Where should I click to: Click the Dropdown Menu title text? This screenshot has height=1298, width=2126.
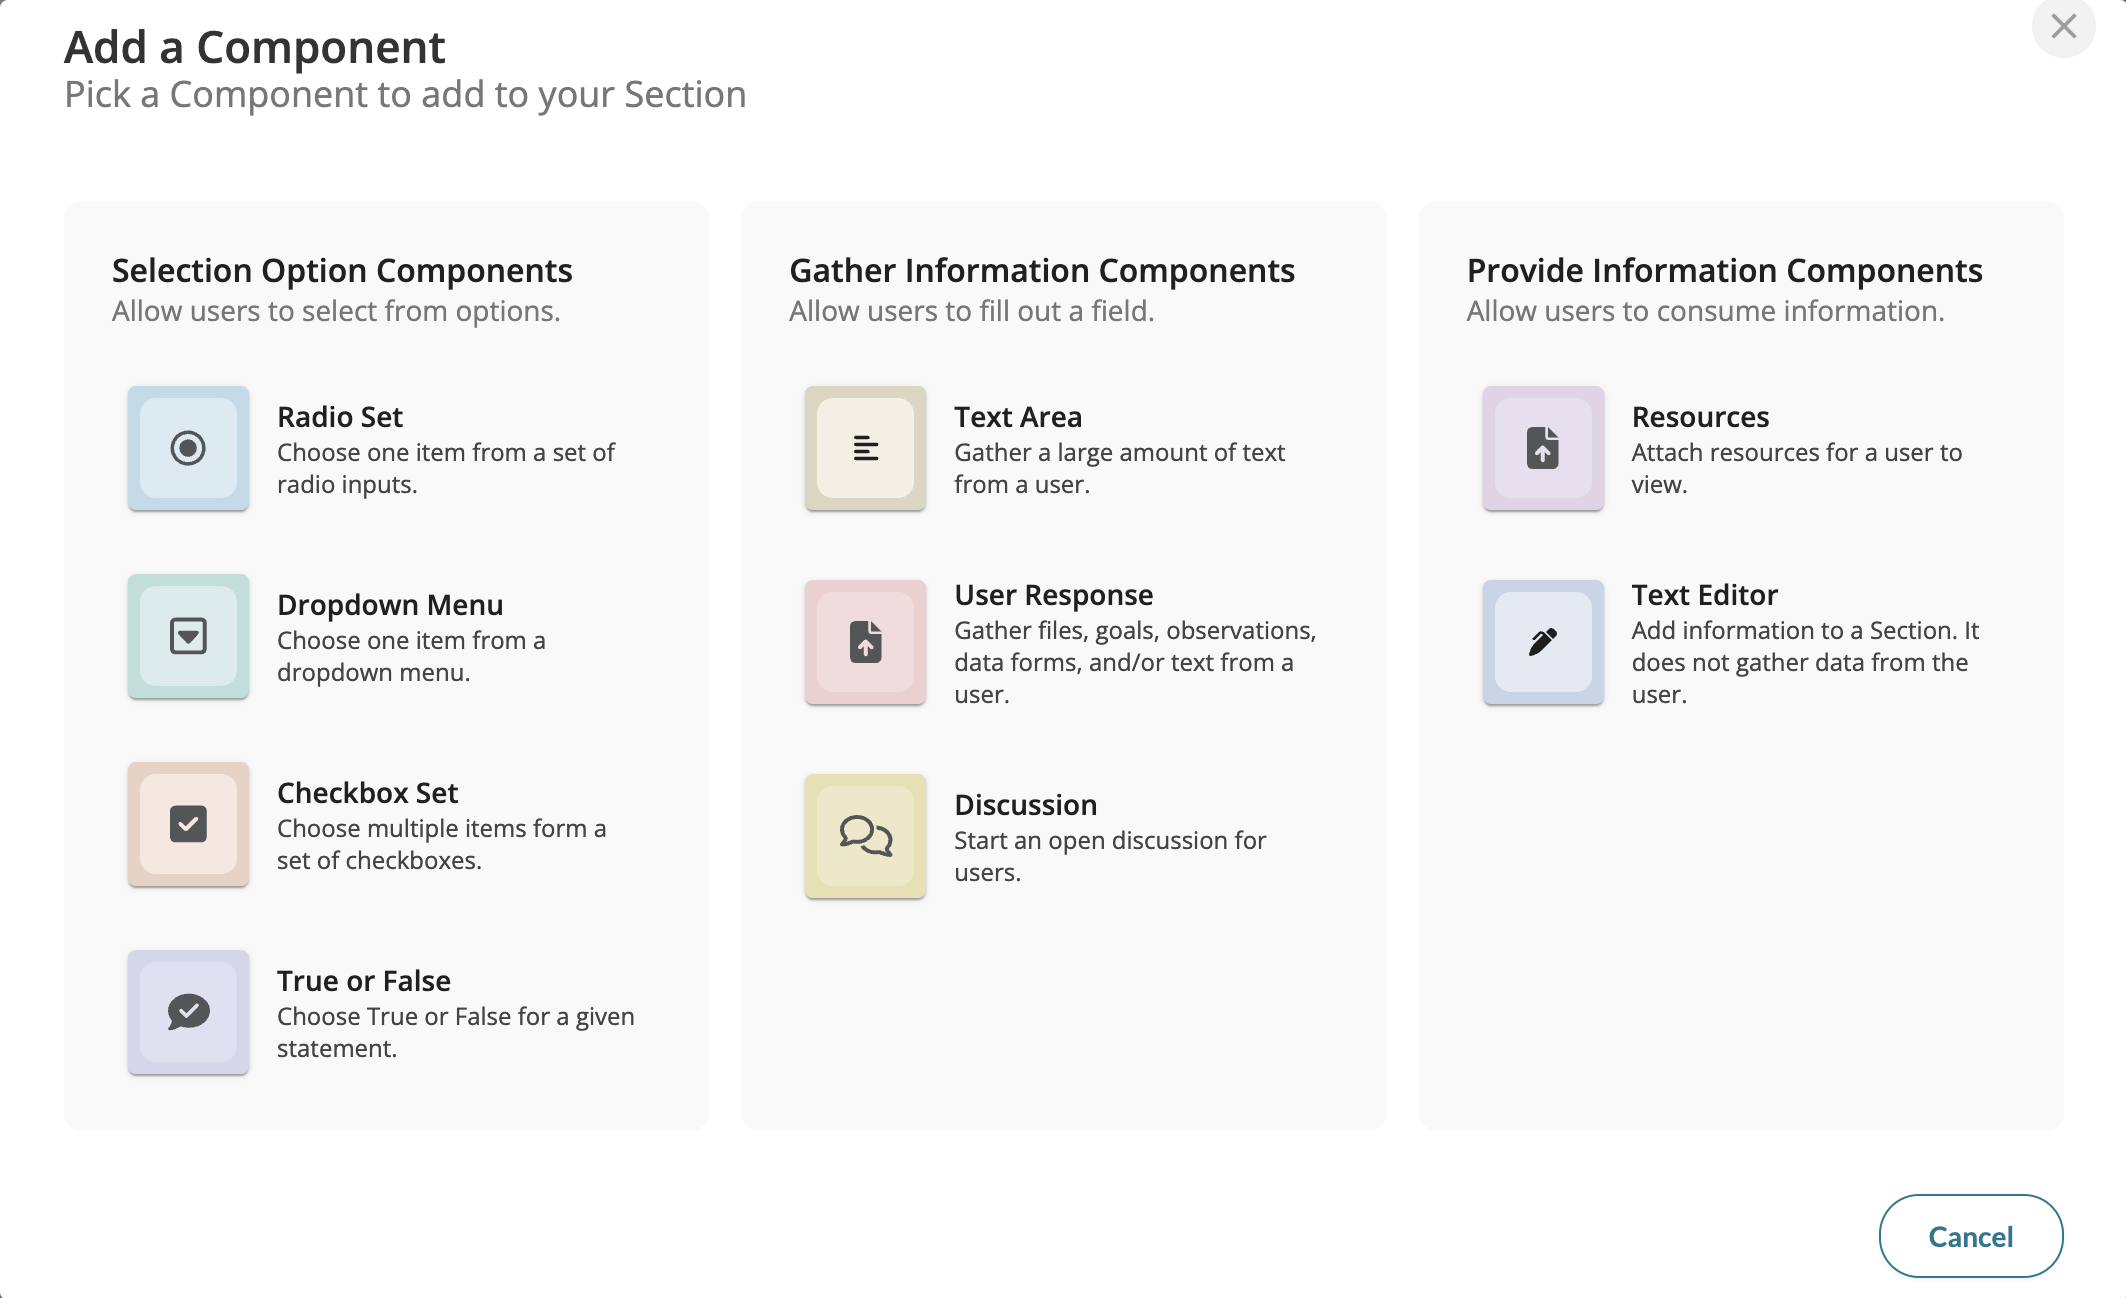[390, 605]
